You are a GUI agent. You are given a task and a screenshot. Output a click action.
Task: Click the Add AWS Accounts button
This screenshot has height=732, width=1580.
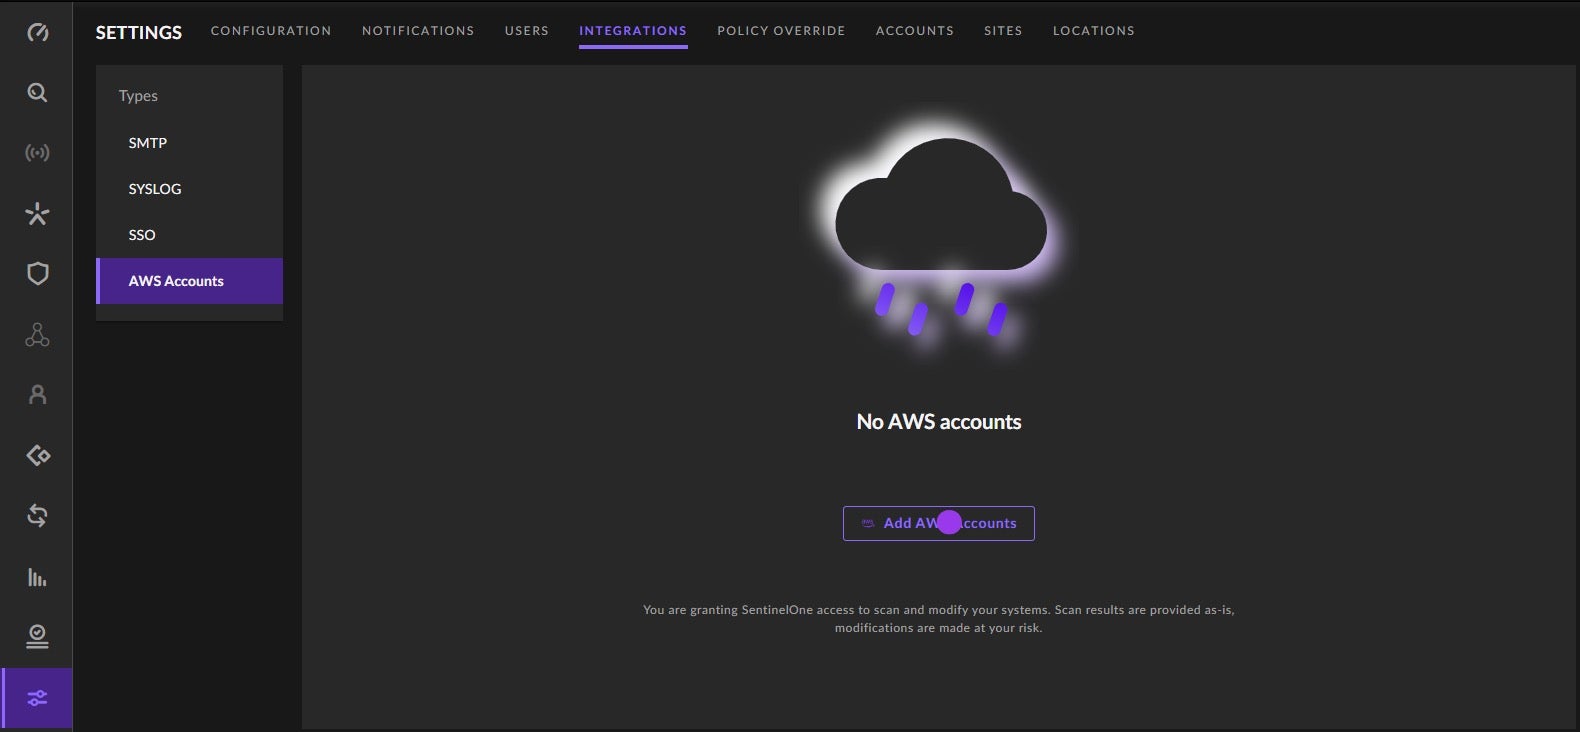[x=938, y=523]
